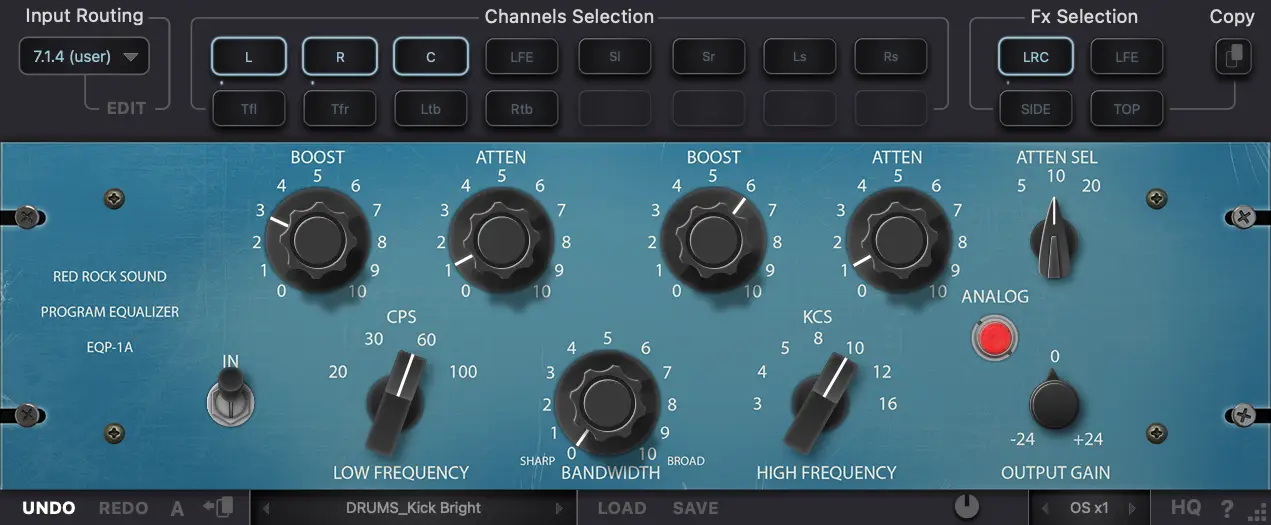Open the help question mark

click(1227, 508)
